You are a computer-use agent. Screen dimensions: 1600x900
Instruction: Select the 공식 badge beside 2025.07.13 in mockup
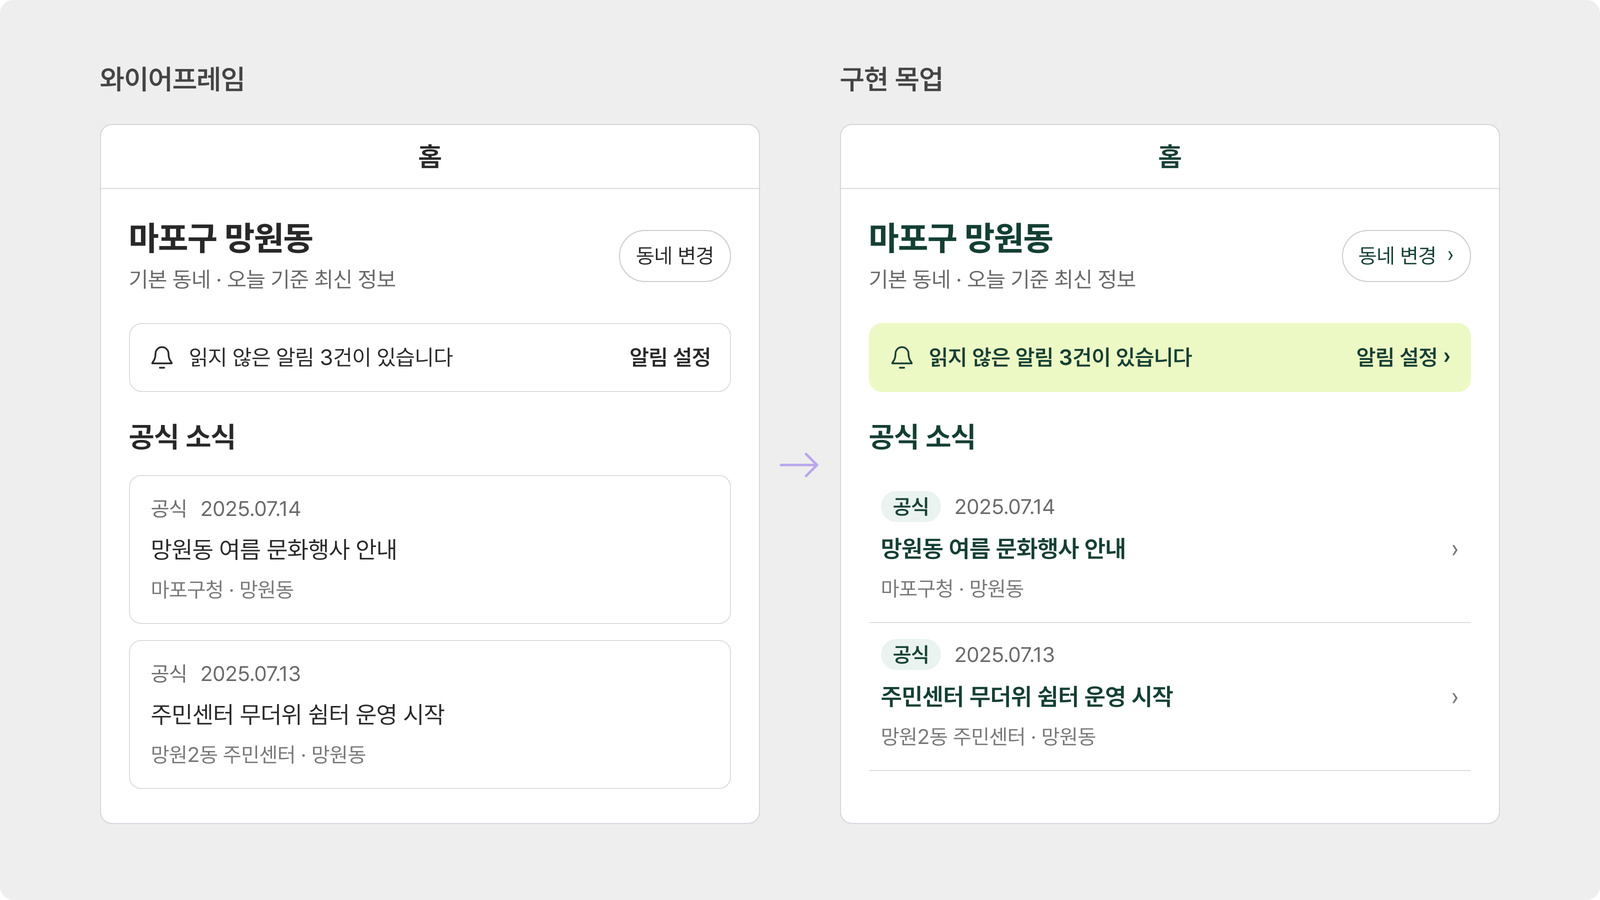(911, 655)
